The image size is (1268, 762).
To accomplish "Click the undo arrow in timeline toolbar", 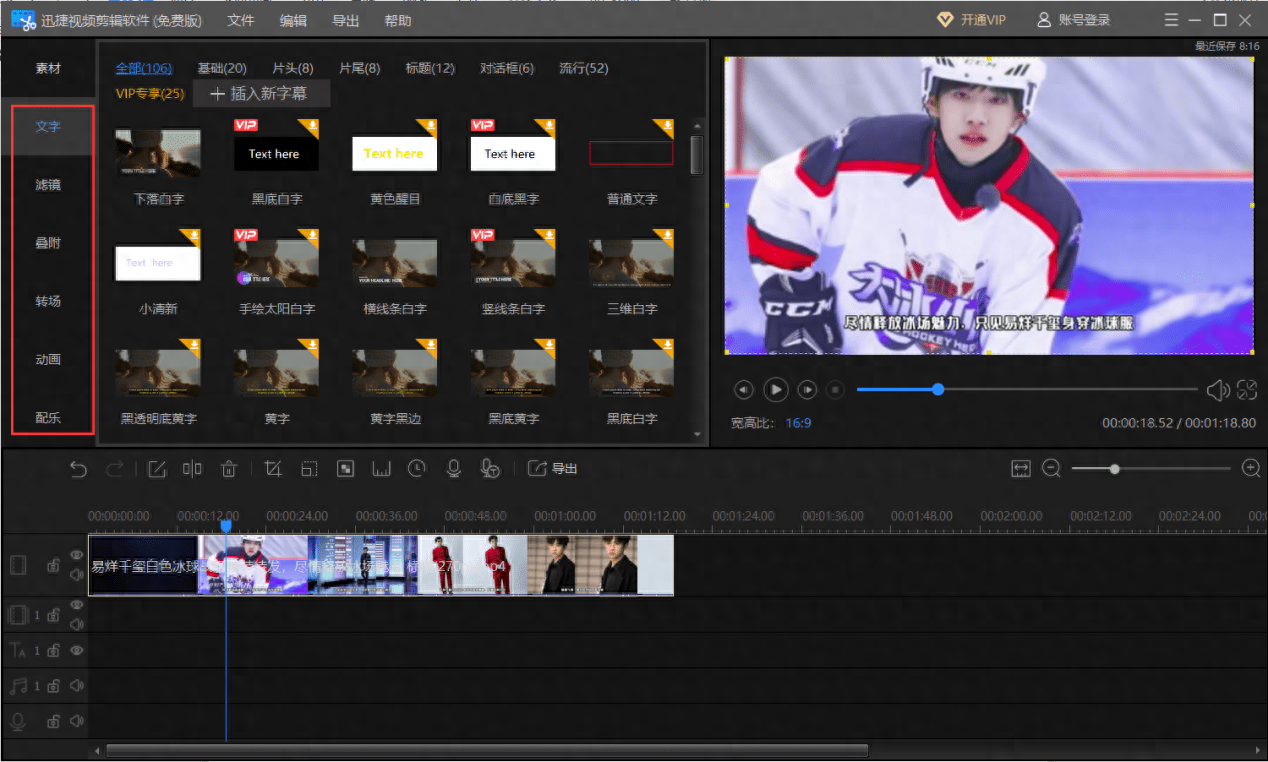I will click(78, 469).
